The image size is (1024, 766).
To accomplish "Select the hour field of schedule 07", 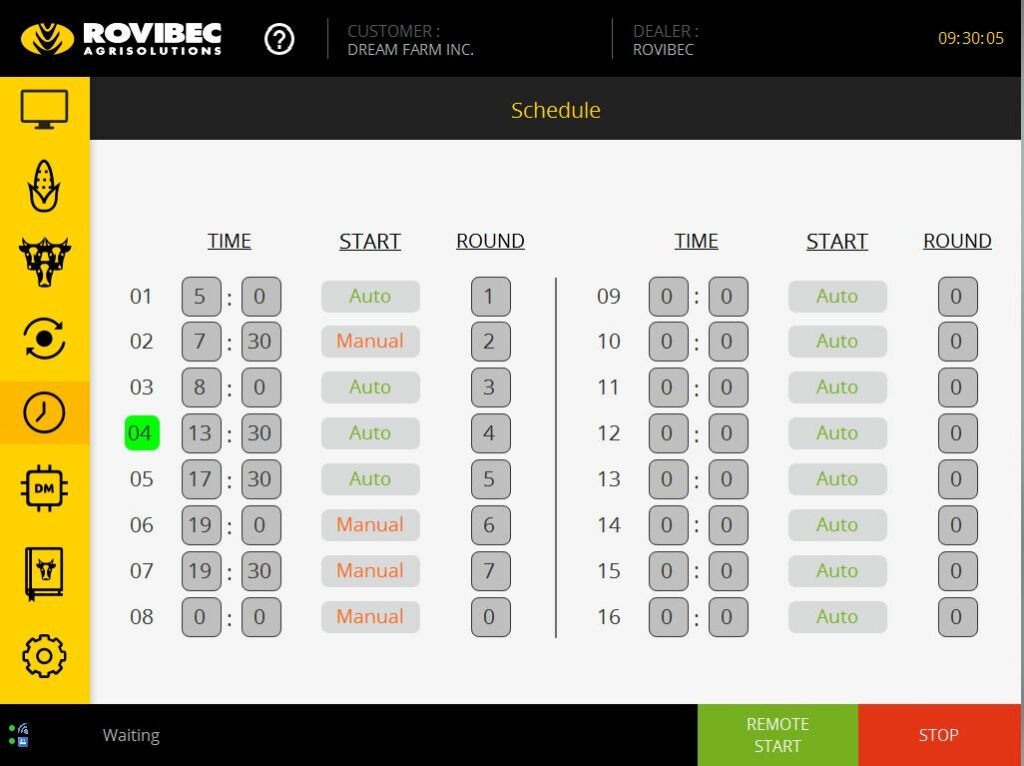I will pyautogui.click(x=201, y=571).
